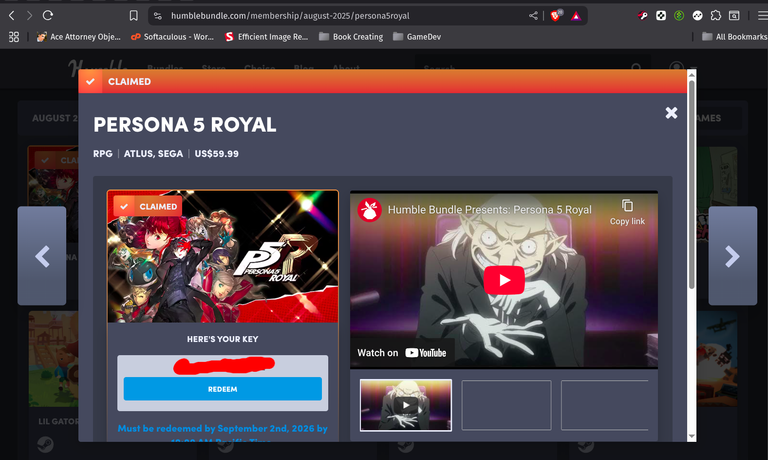Bookmark this page using the bookmark icon
Image resolution: width=768 pixels, height=460 pixels.
[133, 16]
